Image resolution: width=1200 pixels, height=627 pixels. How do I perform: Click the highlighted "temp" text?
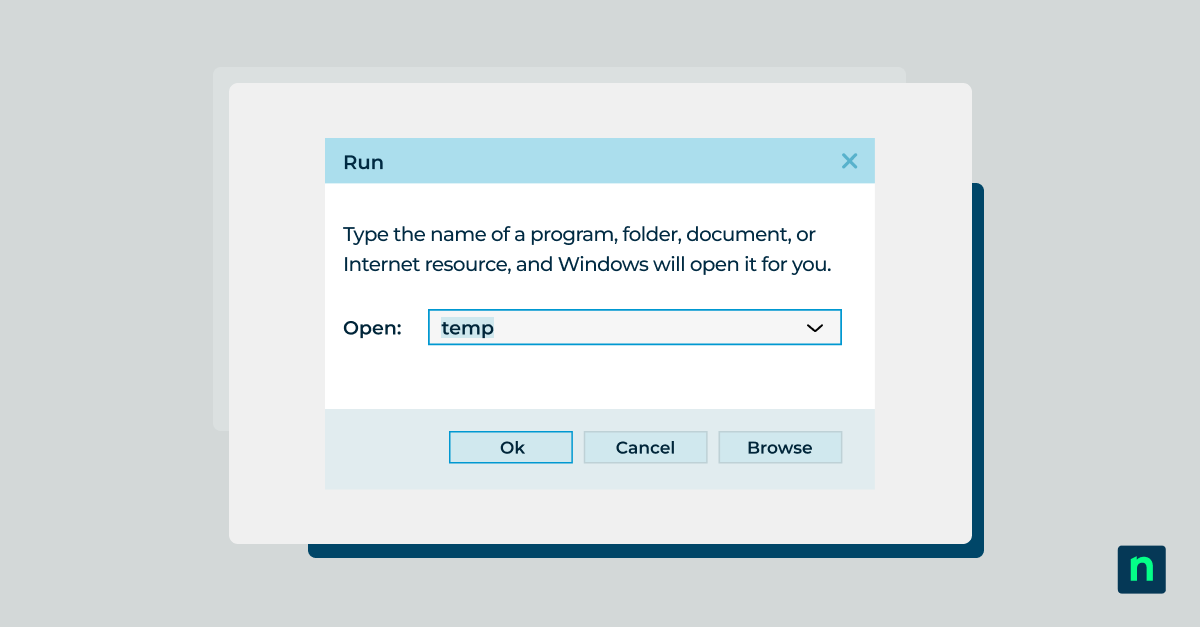468,328
